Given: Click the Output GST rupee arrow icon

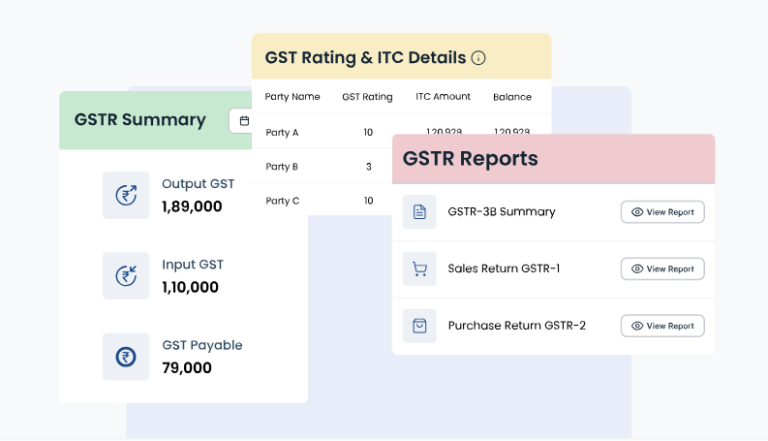Looking at the screenshot, I should [x=126, y=195].
